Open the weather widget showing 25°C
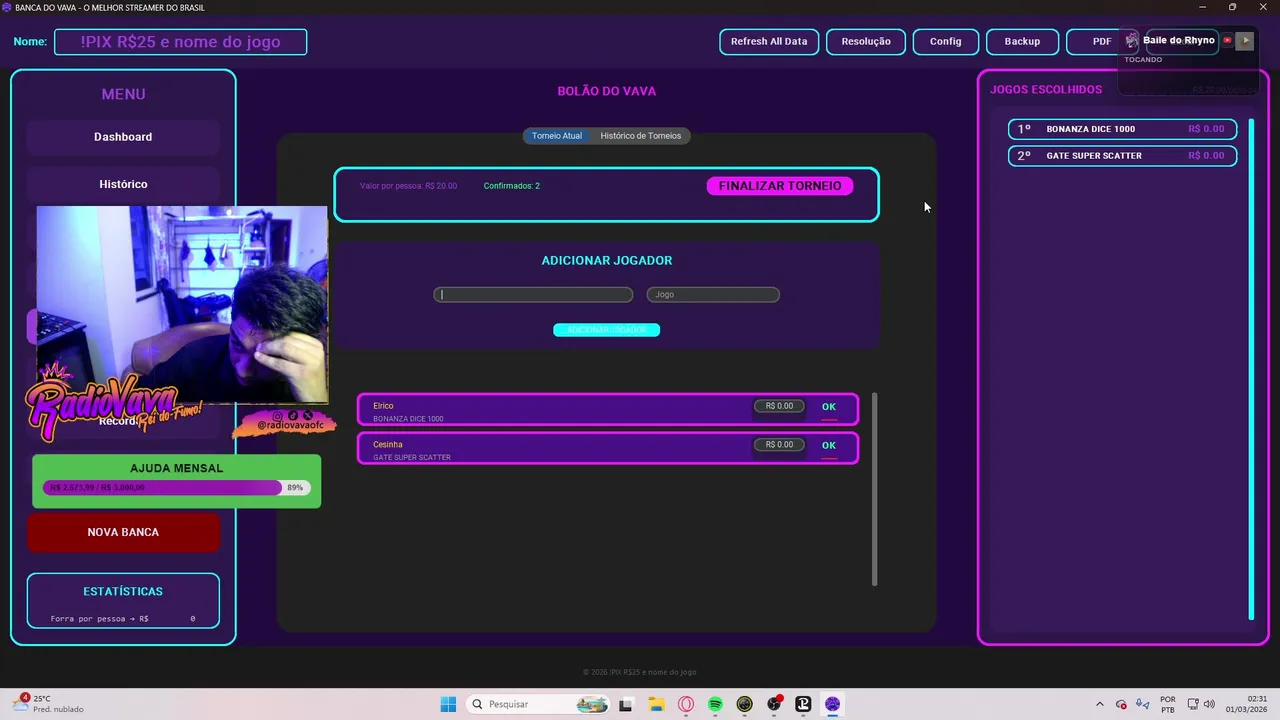Viewport: 1280px width, 720px height. [x=48, y=704]
